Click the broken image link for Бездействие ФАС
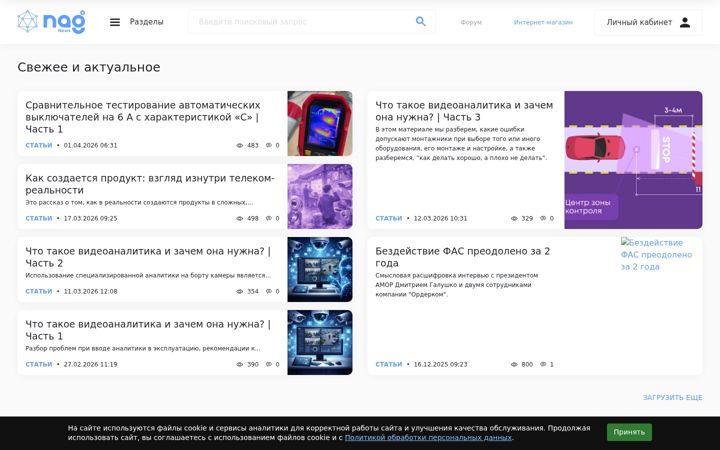 [657, 254]
